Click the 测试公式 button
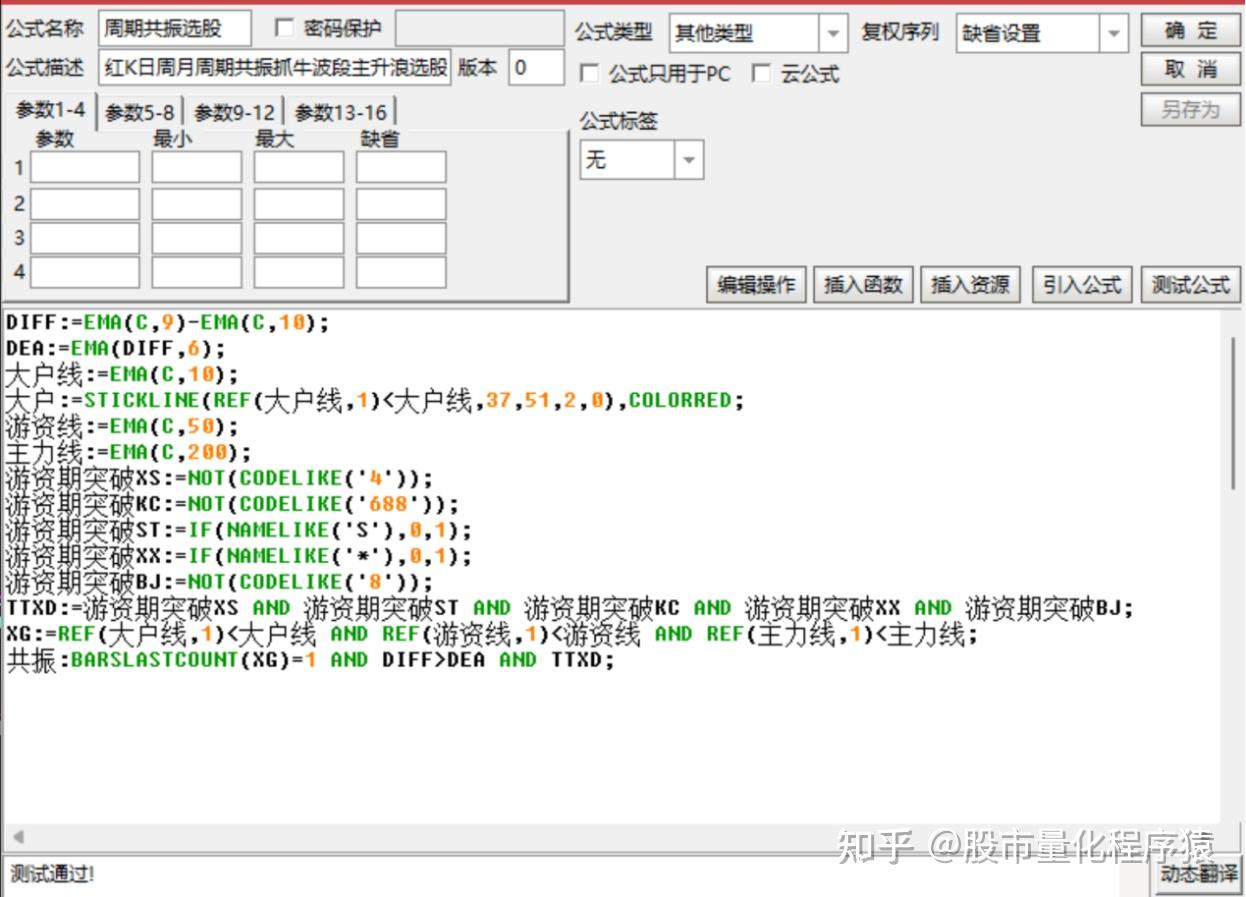Image resolution: width=1246 pixels, height=897 pixels. tap(1190, 285)
